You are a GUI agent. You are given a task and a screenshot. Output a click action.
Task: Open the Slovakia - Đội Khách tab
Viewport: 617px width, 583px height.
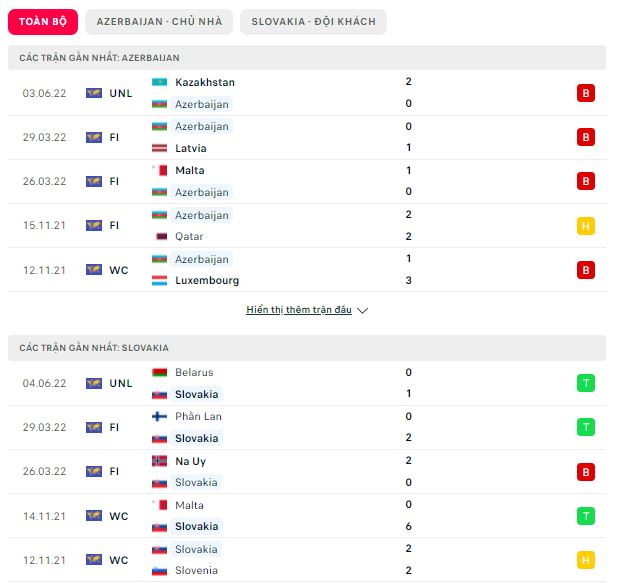point(313,22)
